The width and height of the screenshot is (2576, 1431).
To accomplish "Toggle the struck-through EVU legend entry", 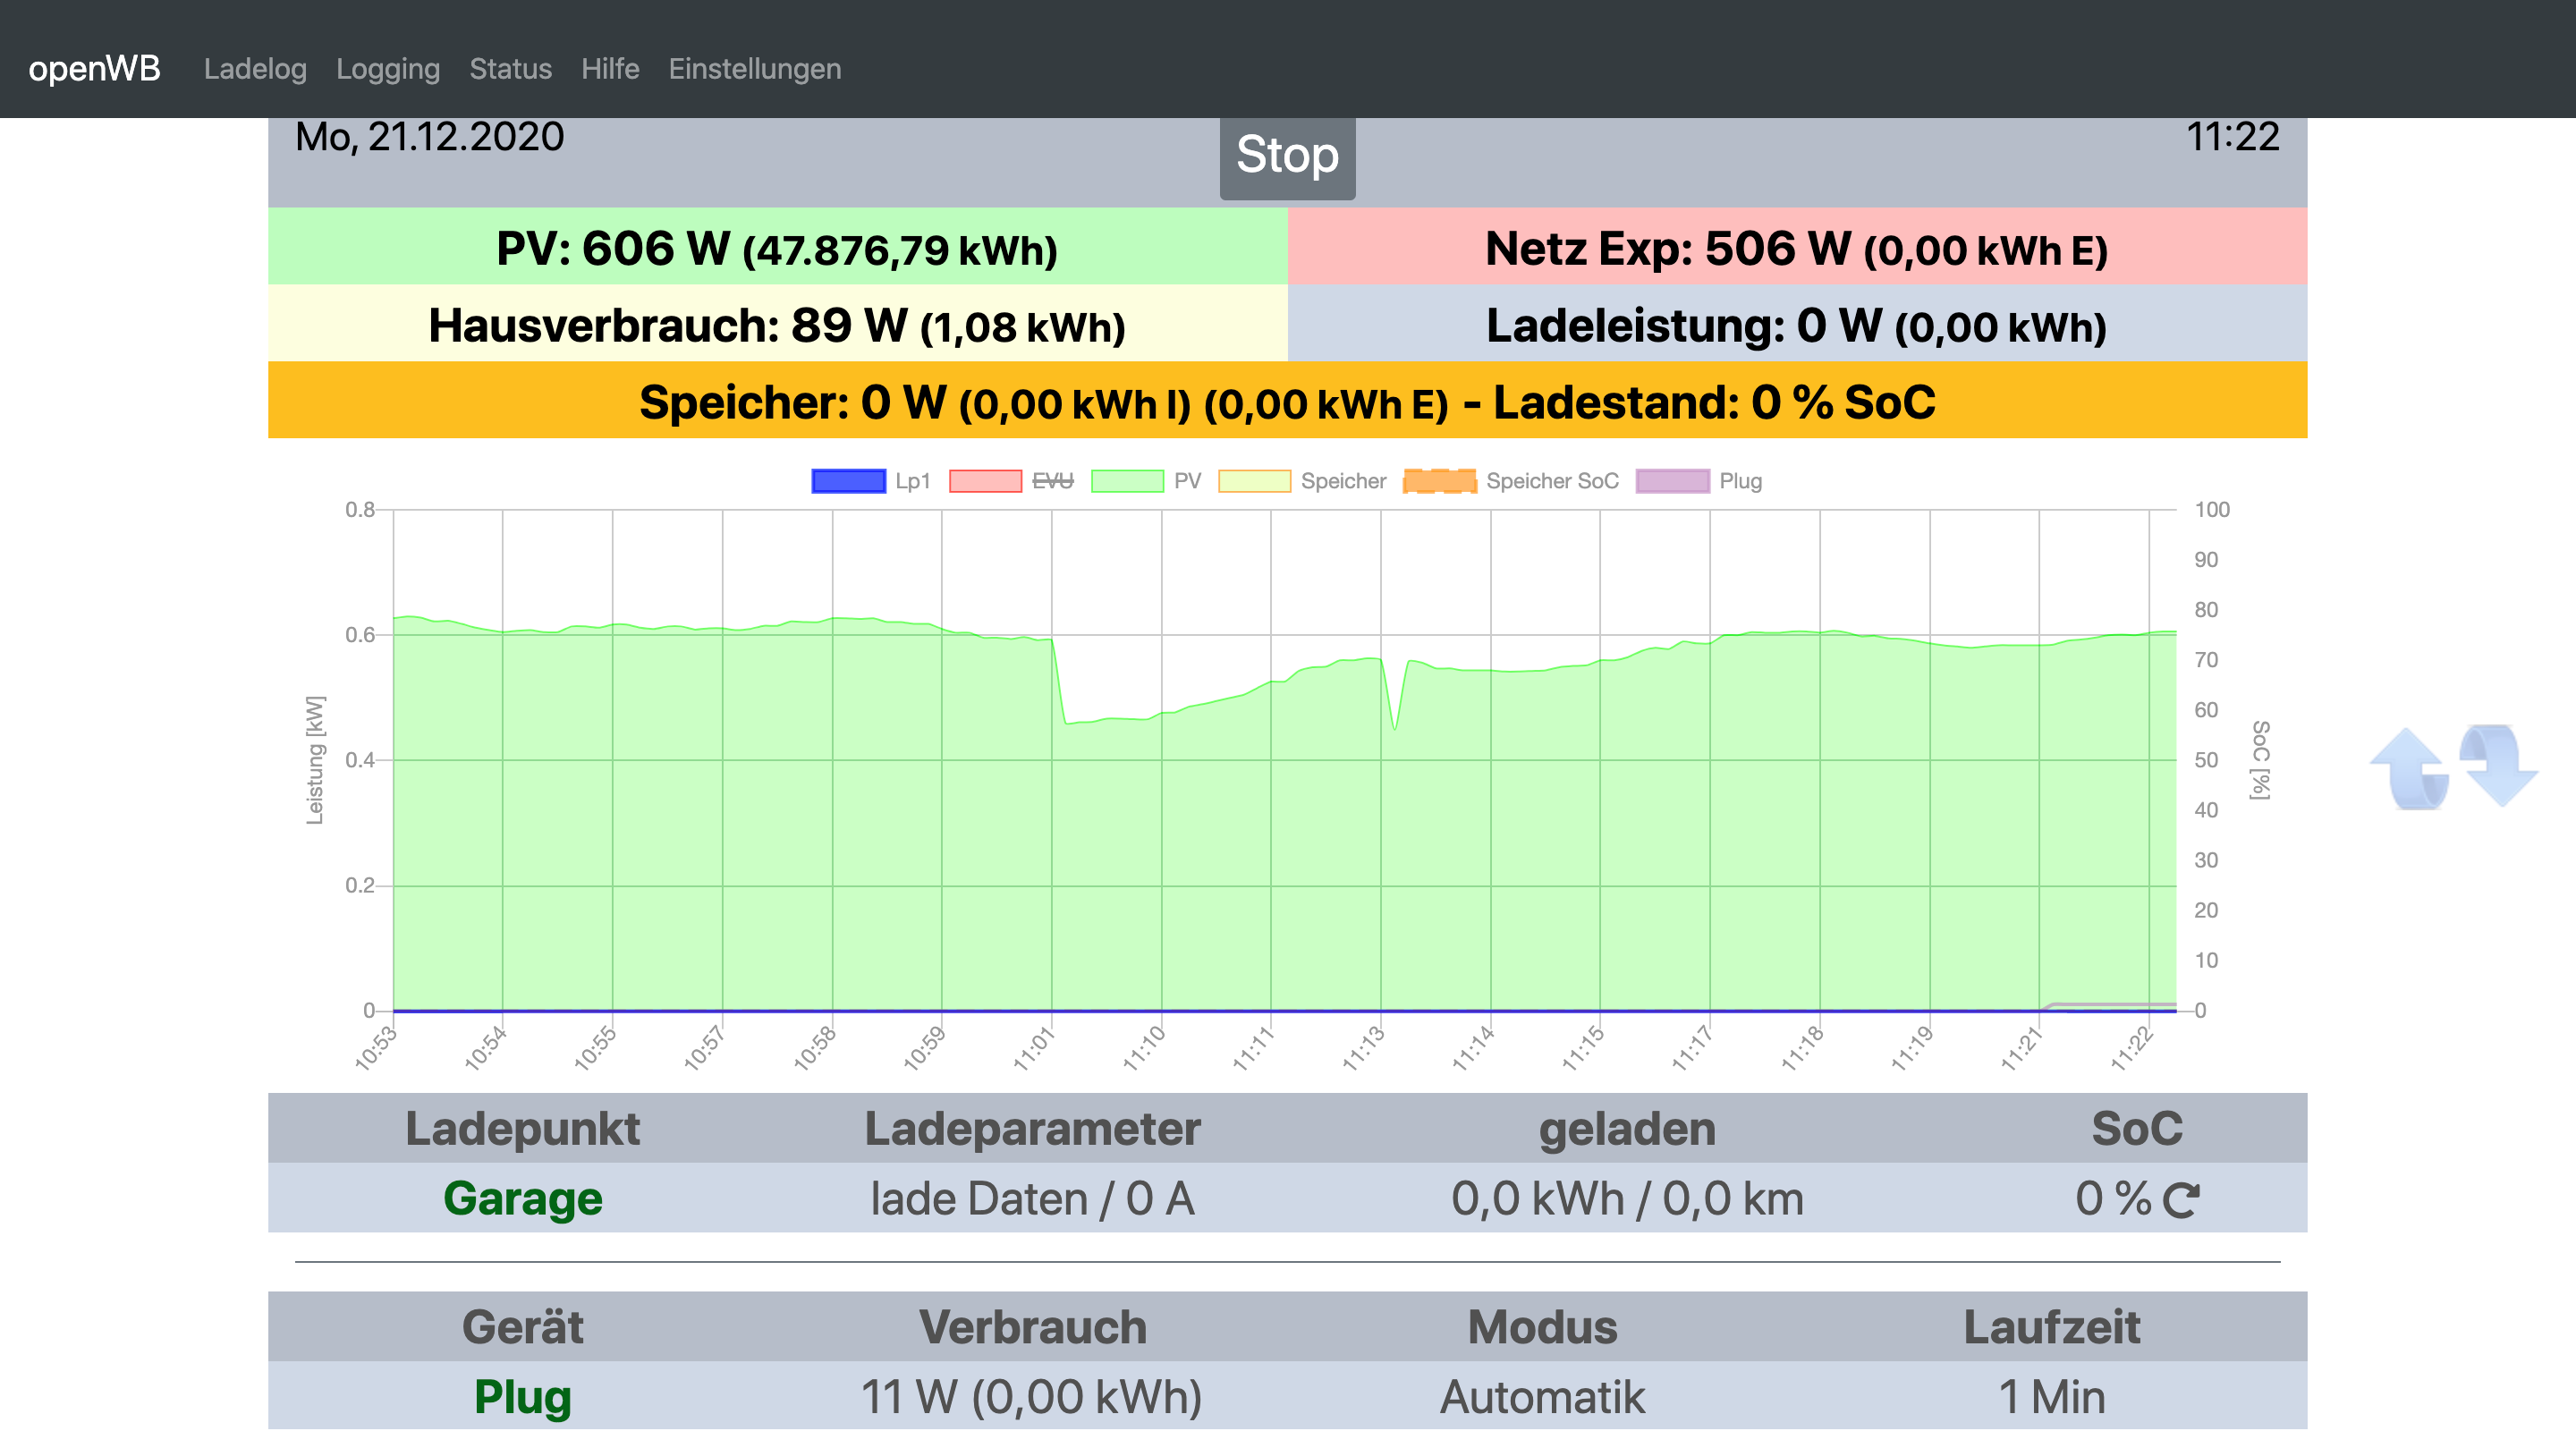I will [1052, 481].
